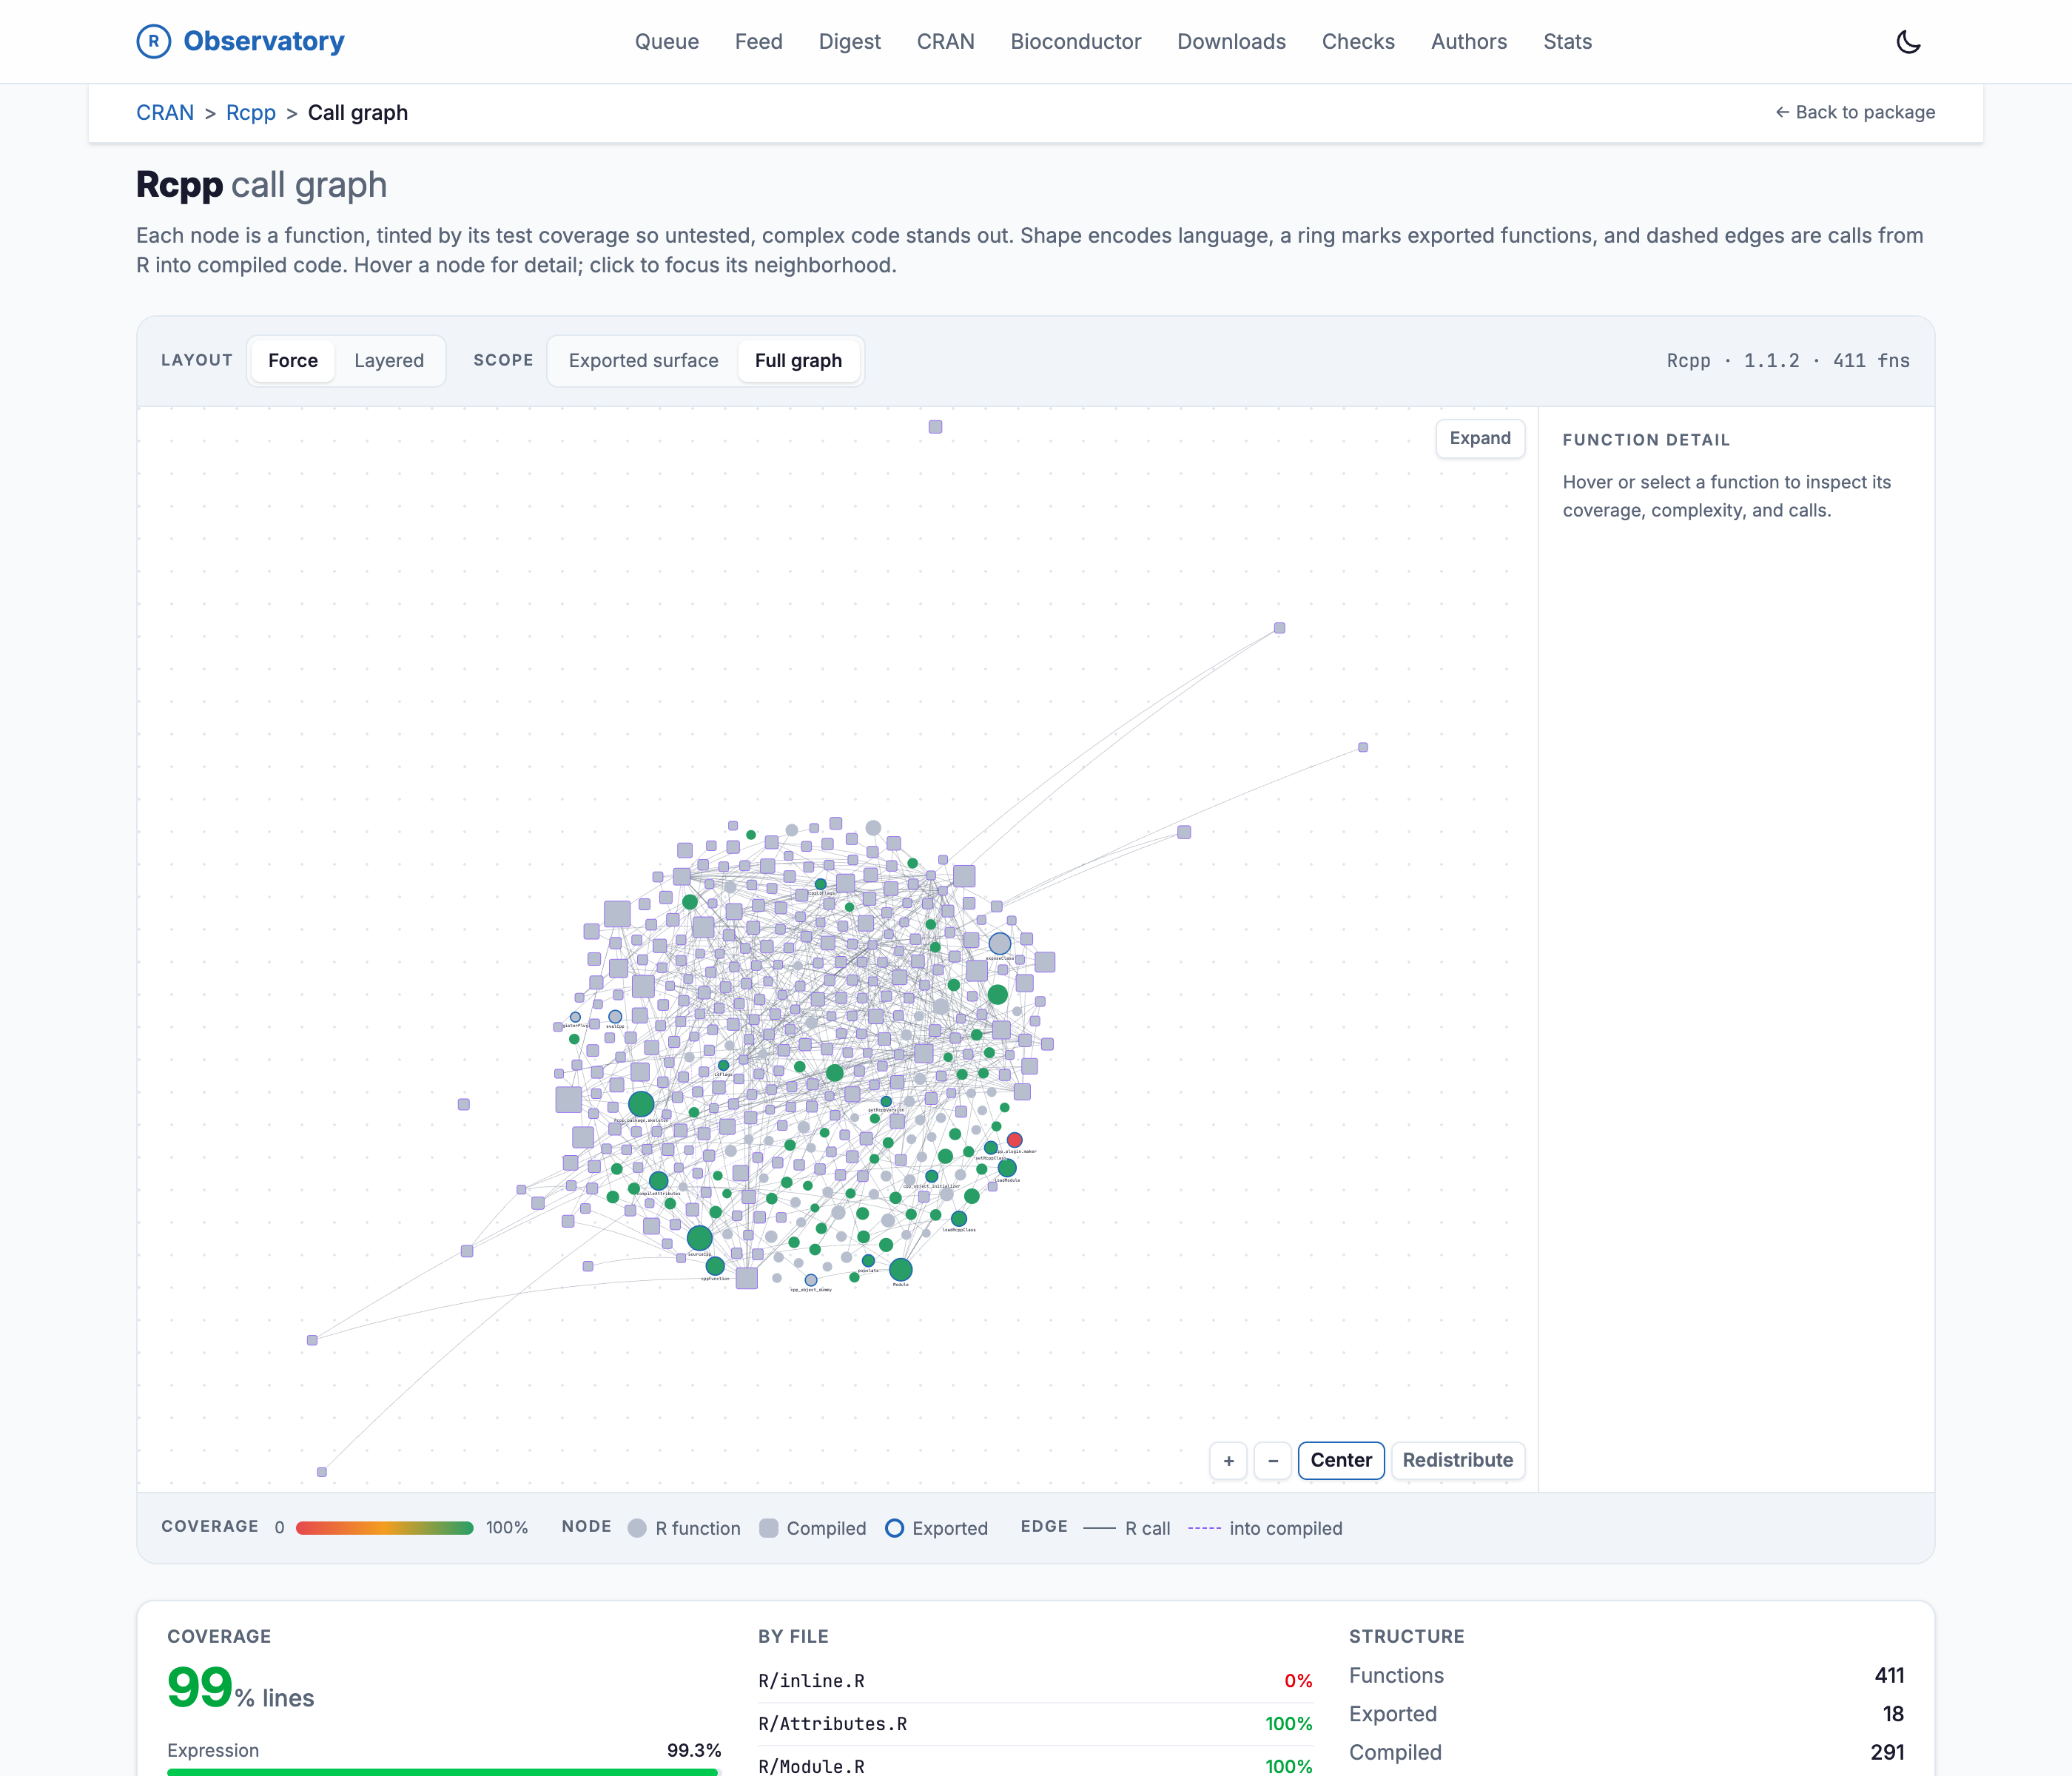Select the Module function node
Image resolution: width=2072 pixels, height=1776 pixels.
(x=900, y=1270)
